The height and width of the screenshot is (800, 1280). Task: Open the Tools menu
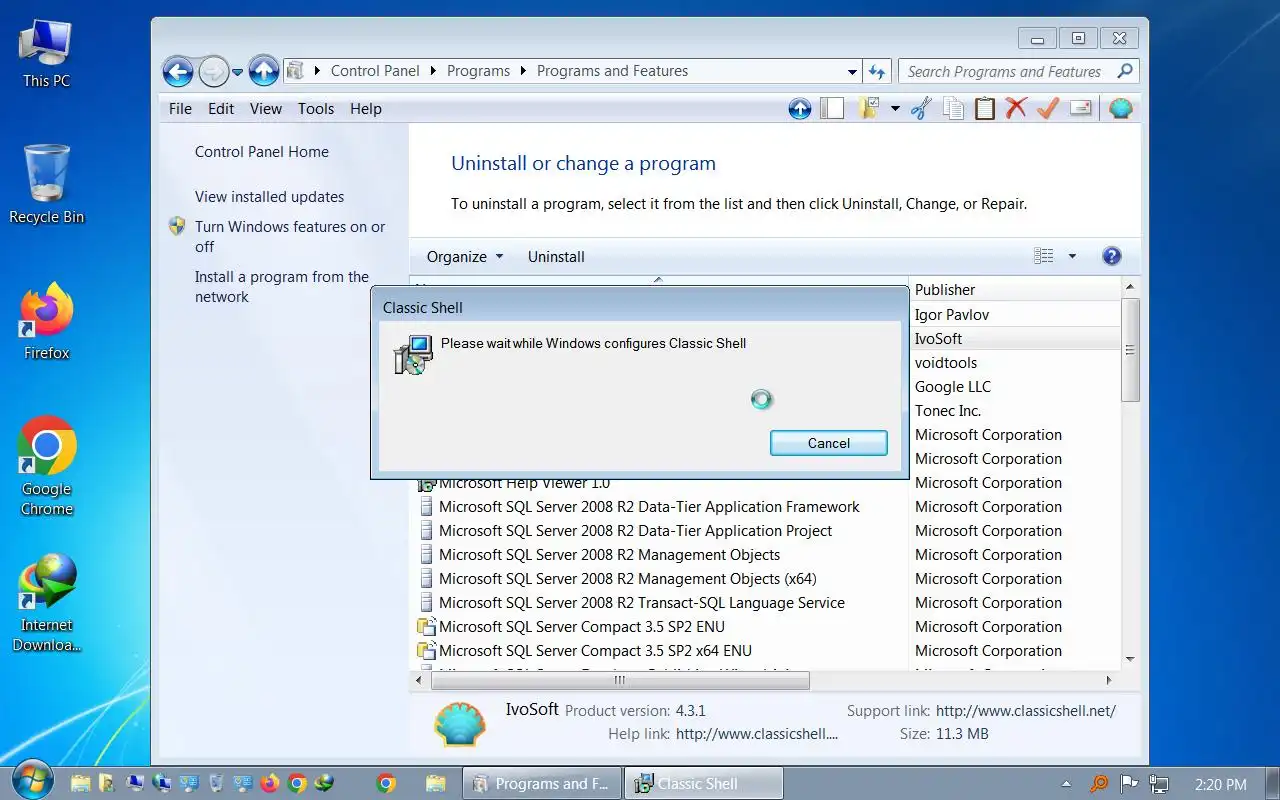click(x=316, y=109)
